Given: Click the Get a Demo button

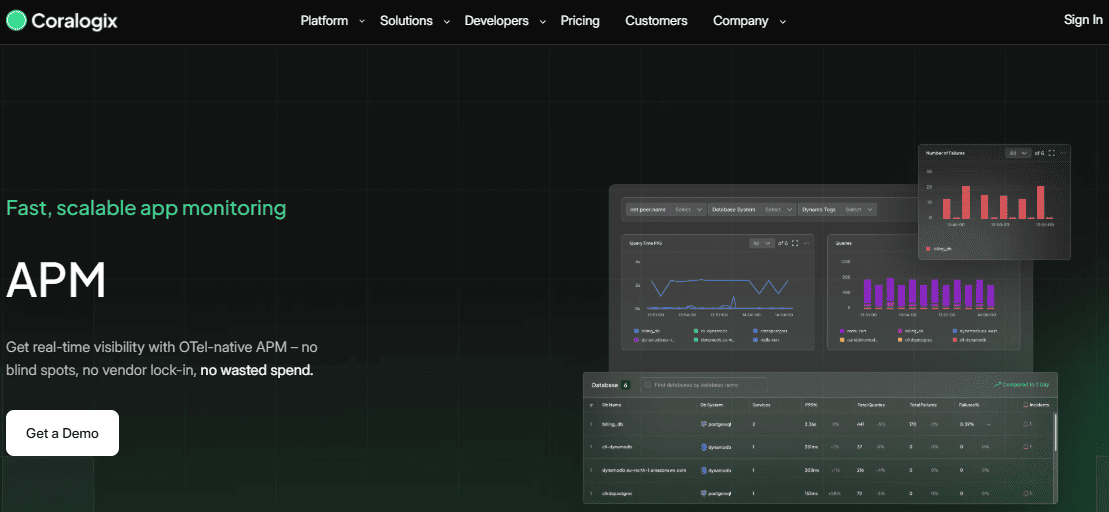Looking at the screenshot, I should (62, 433).
